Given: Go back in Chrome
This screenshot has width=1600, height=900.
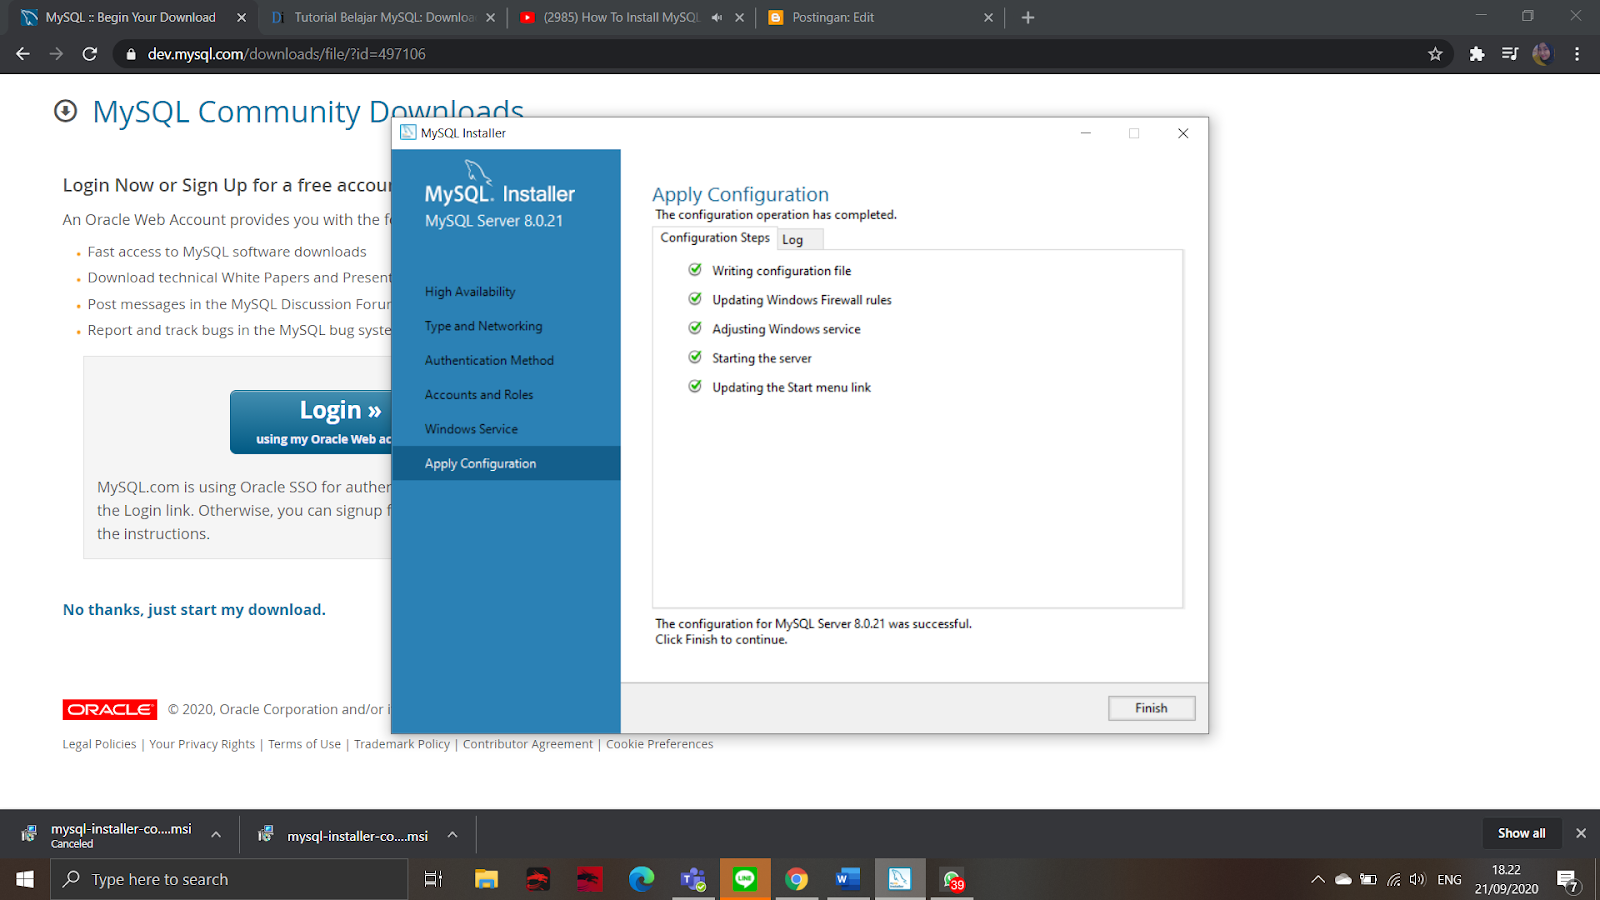Looking at the screenshot, I should coord(23,54).
